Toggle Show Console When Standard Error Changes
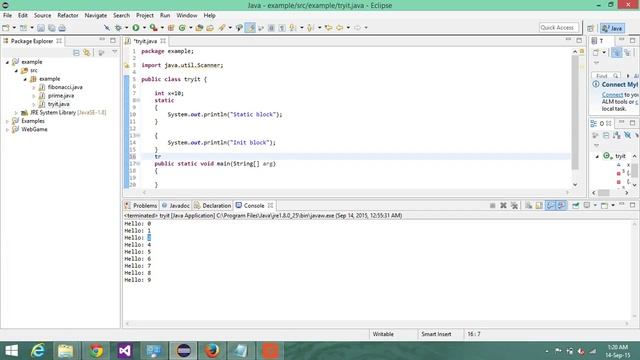640x360 pixels. [x=562, y=205]
